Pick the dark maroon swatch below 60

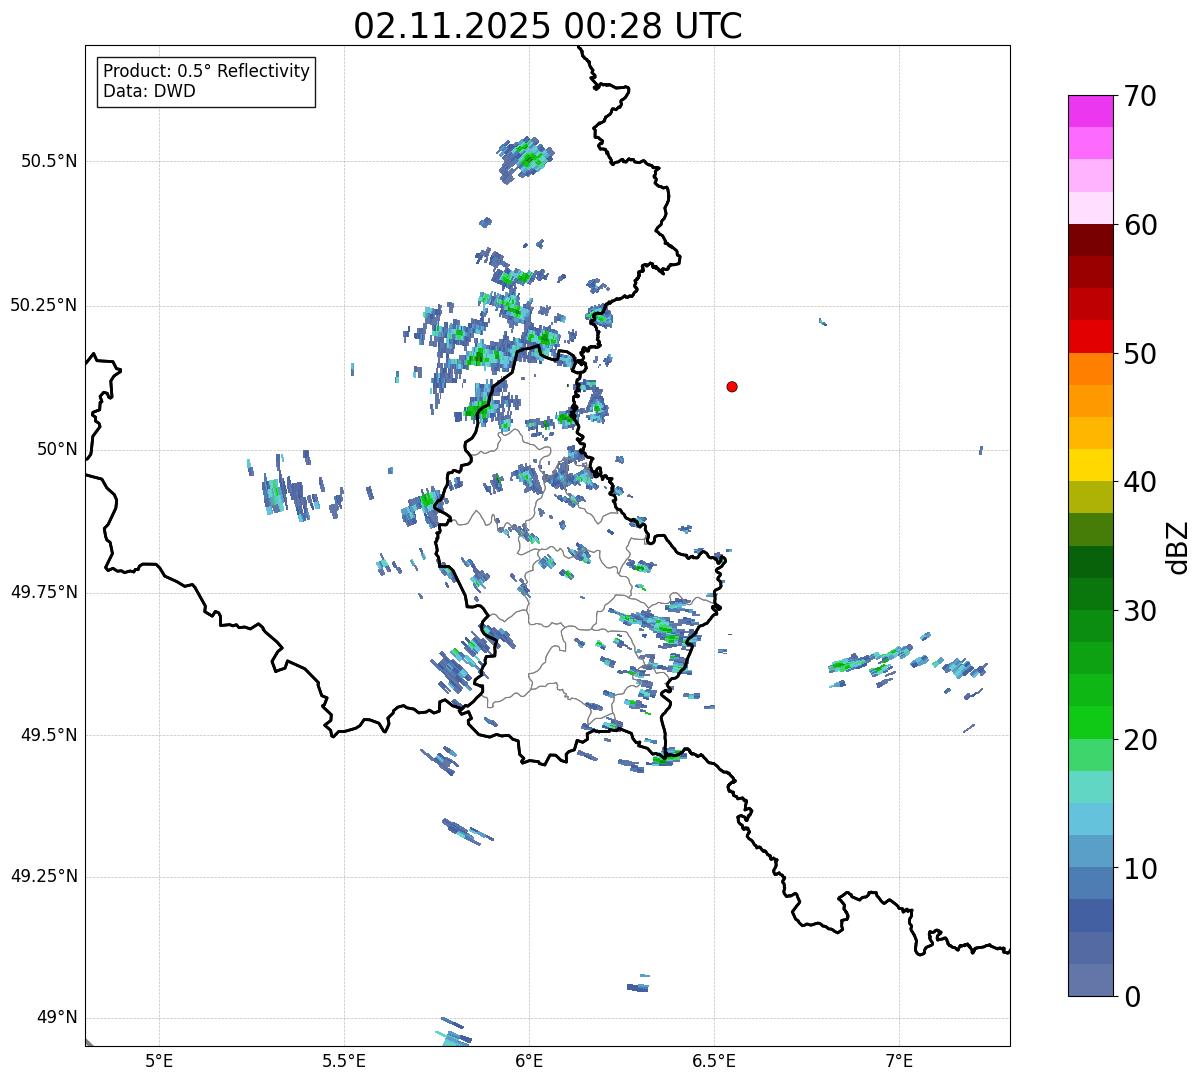pyautogui.click(x=1090, y=241)
